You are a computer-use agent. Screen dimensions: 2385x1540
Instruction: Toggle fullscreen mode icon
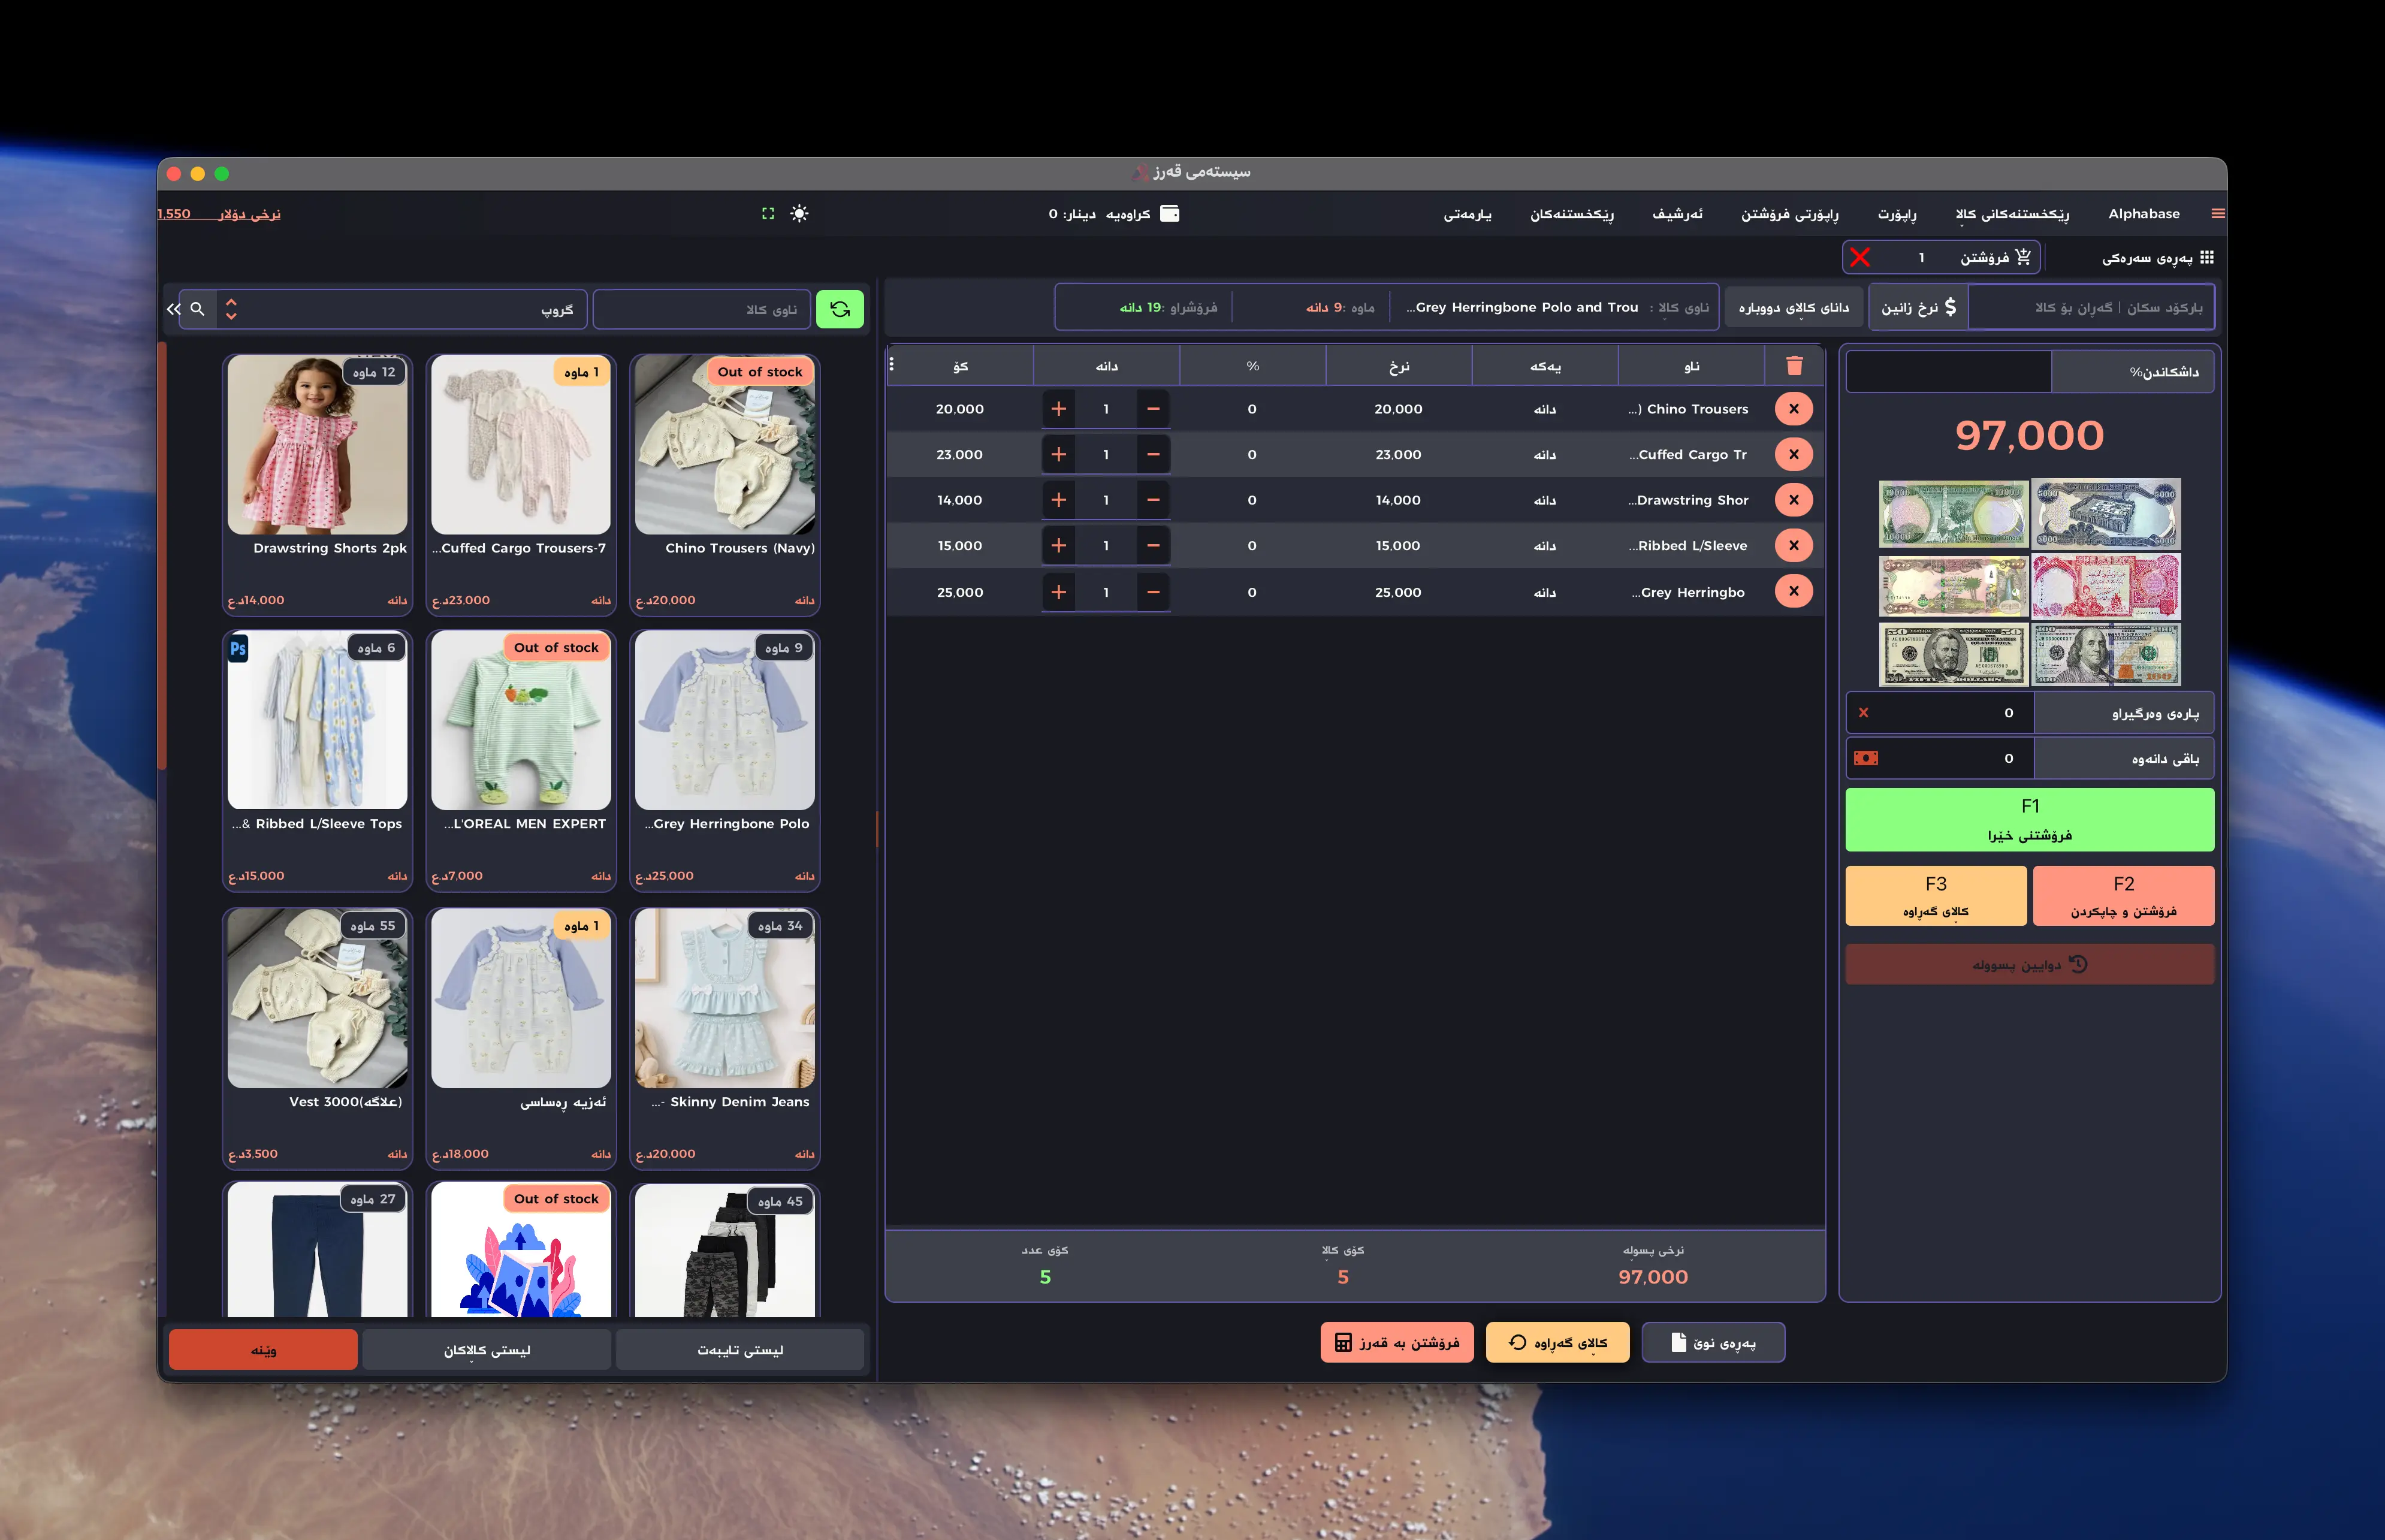[768, 214]
